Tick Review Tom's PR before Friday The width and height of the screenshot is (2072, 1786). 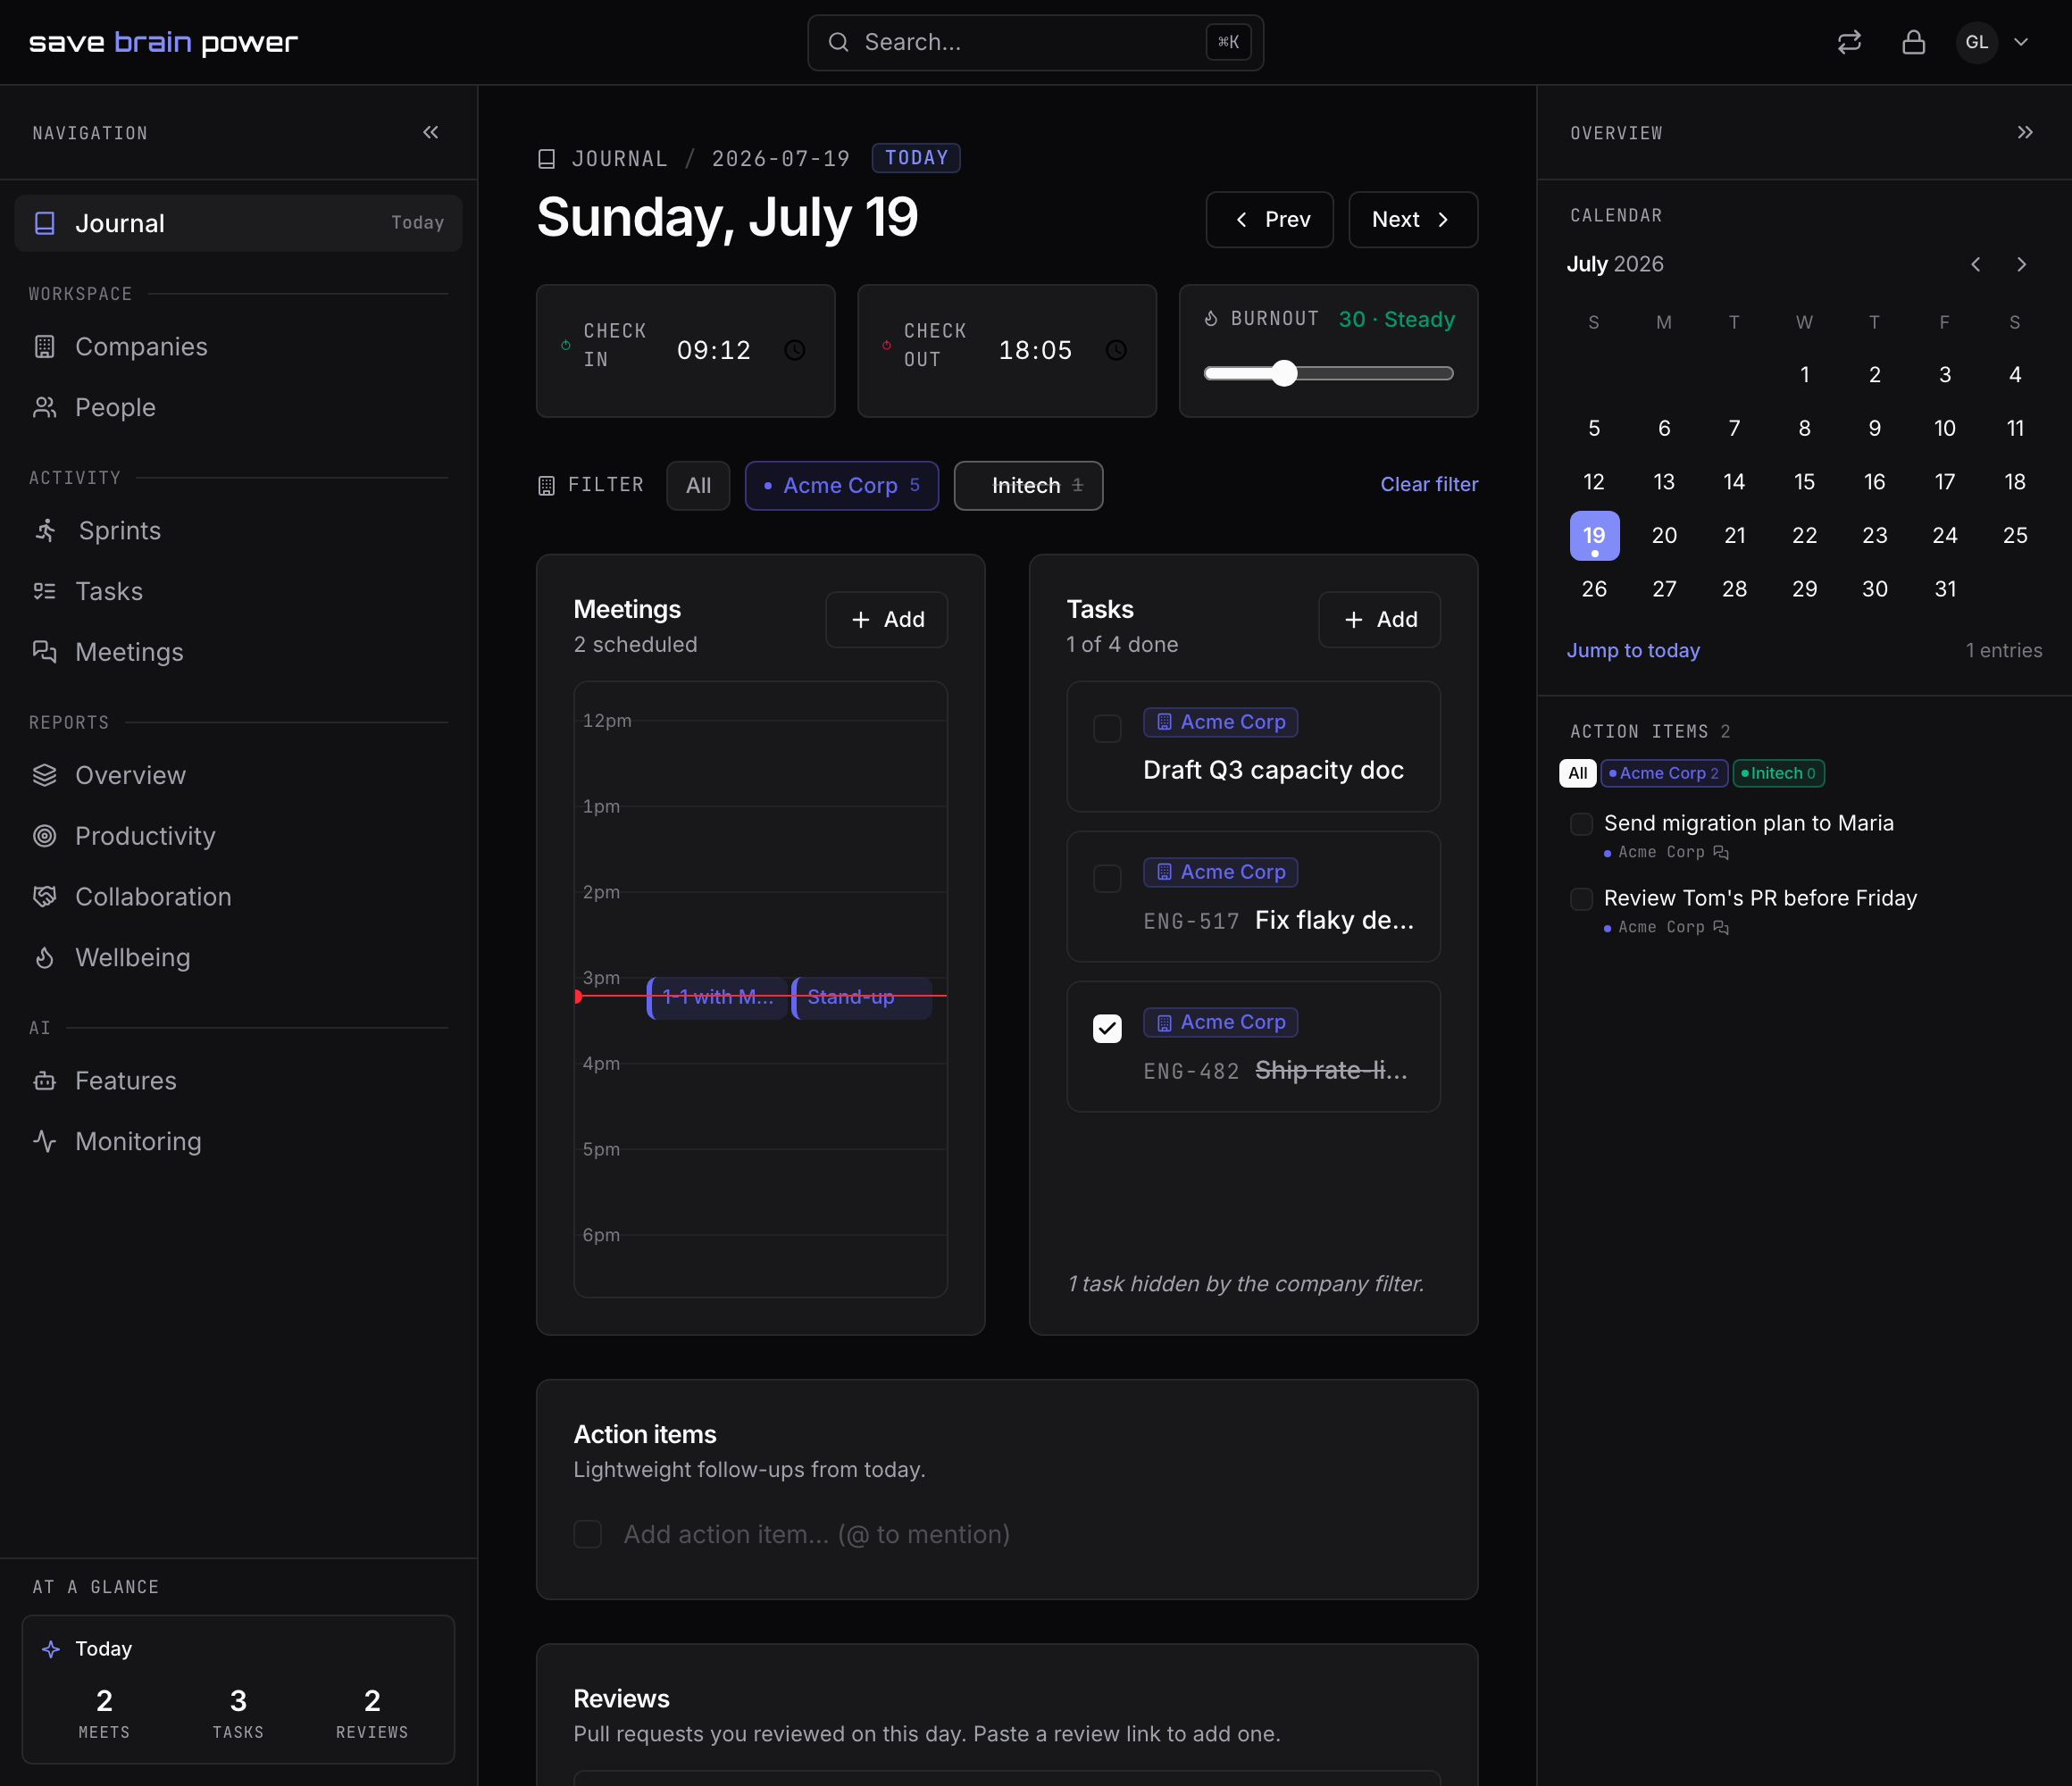tap(1581, 899)
